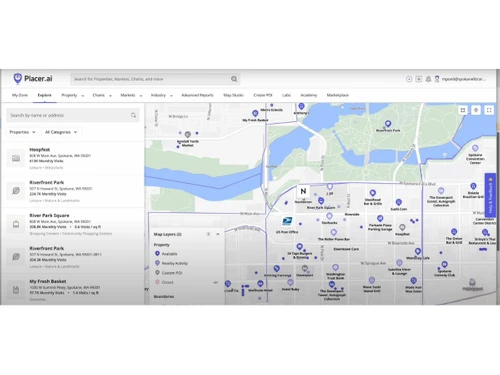Screen dimensions: 500x375
Task: Click the Placer.ai logo
Action: tap(33, 79)
